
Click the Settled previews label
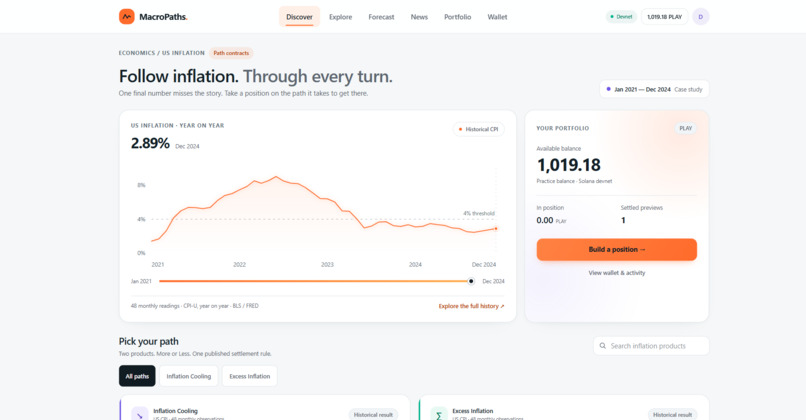click(642, 208)
